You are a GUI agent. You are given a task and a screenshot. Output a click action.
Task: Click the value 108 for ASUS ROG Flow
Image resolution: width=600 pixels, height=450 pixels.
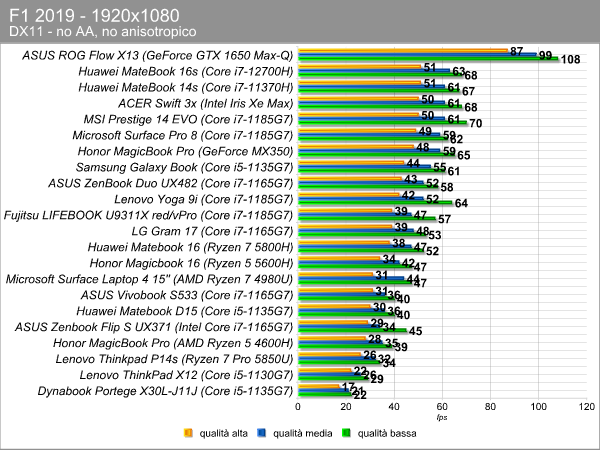click(x=571, y=59)
